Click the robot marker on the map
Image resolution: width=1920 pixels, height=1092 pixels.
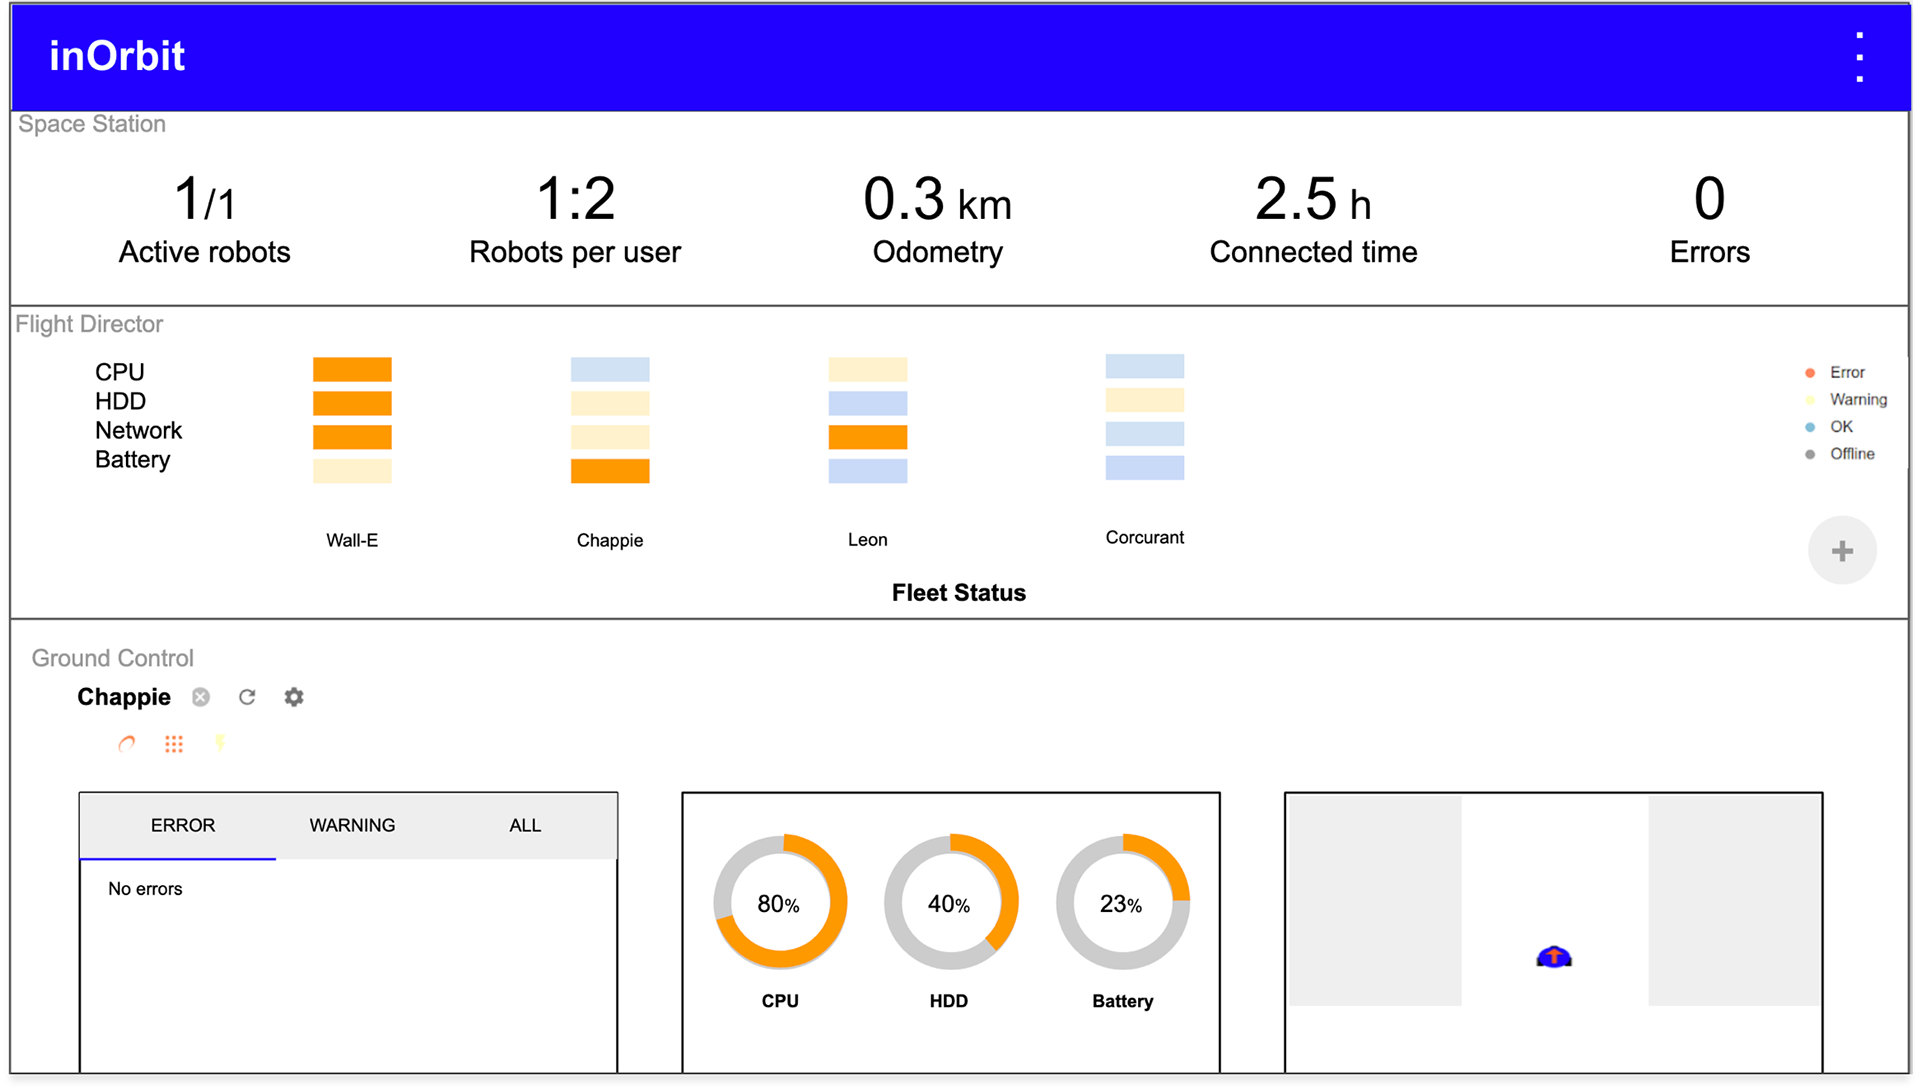point(1553,957)
